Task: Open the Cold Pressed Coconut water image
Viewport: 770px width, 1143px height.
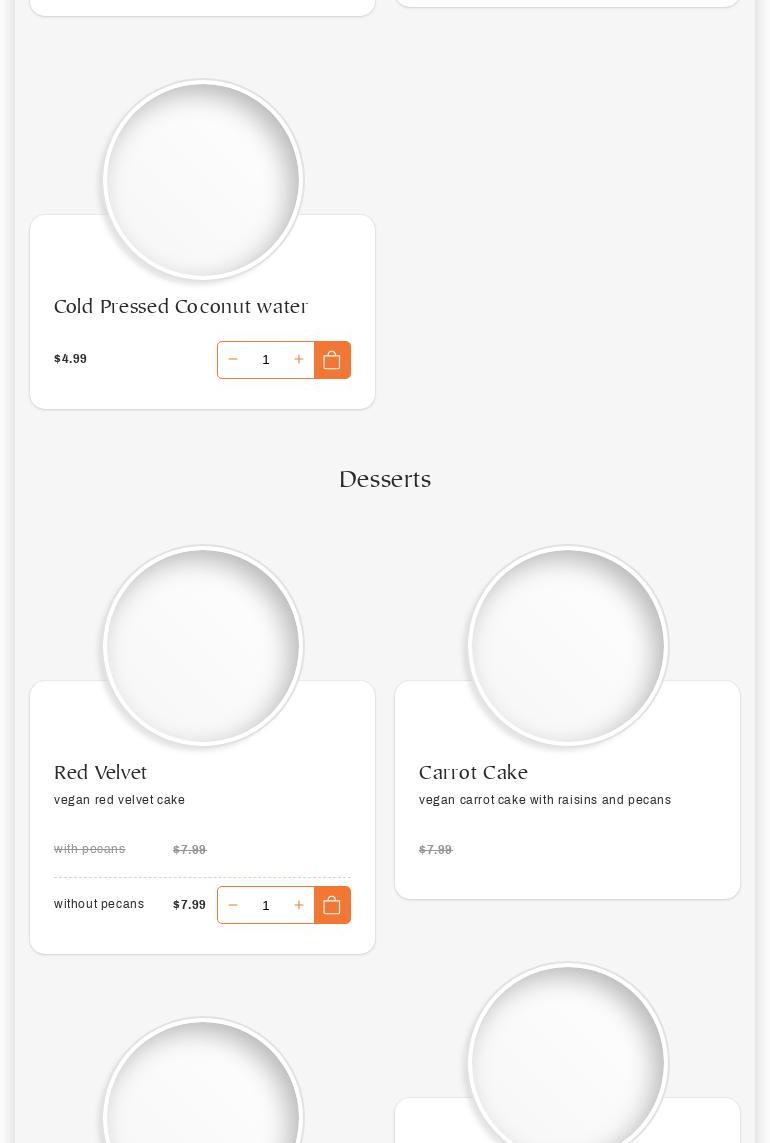Action: [203, 180]
